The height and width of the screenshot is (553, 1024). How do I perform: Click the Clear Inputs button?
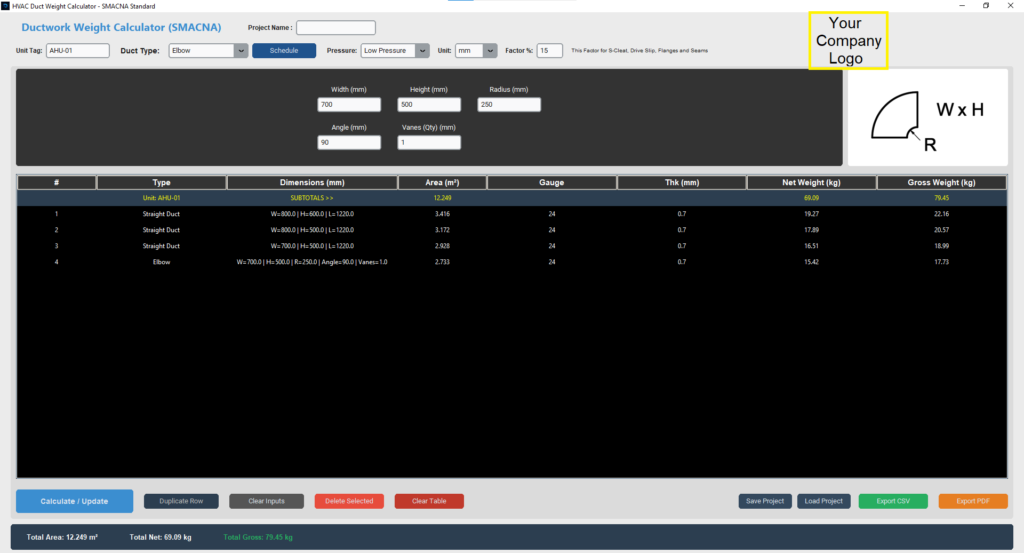click(x=266, y=501)
